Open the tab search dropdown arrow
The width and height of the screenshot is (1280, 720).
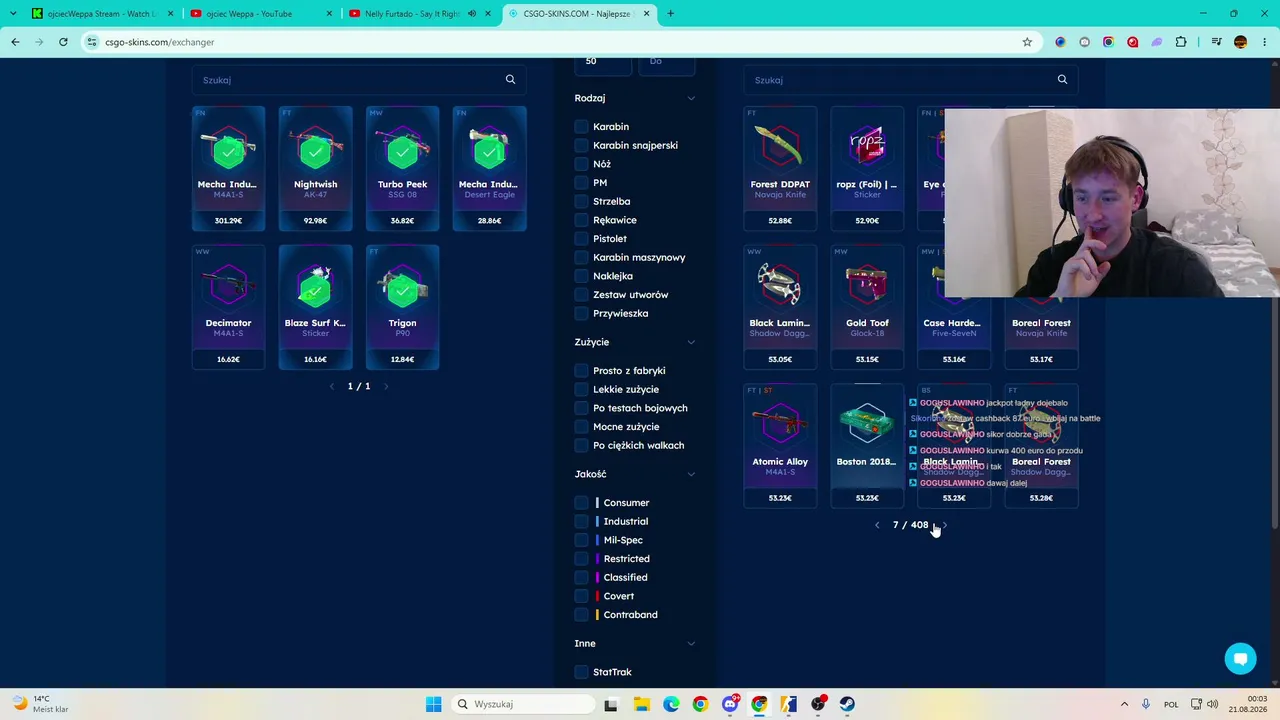tap(12, 14)
